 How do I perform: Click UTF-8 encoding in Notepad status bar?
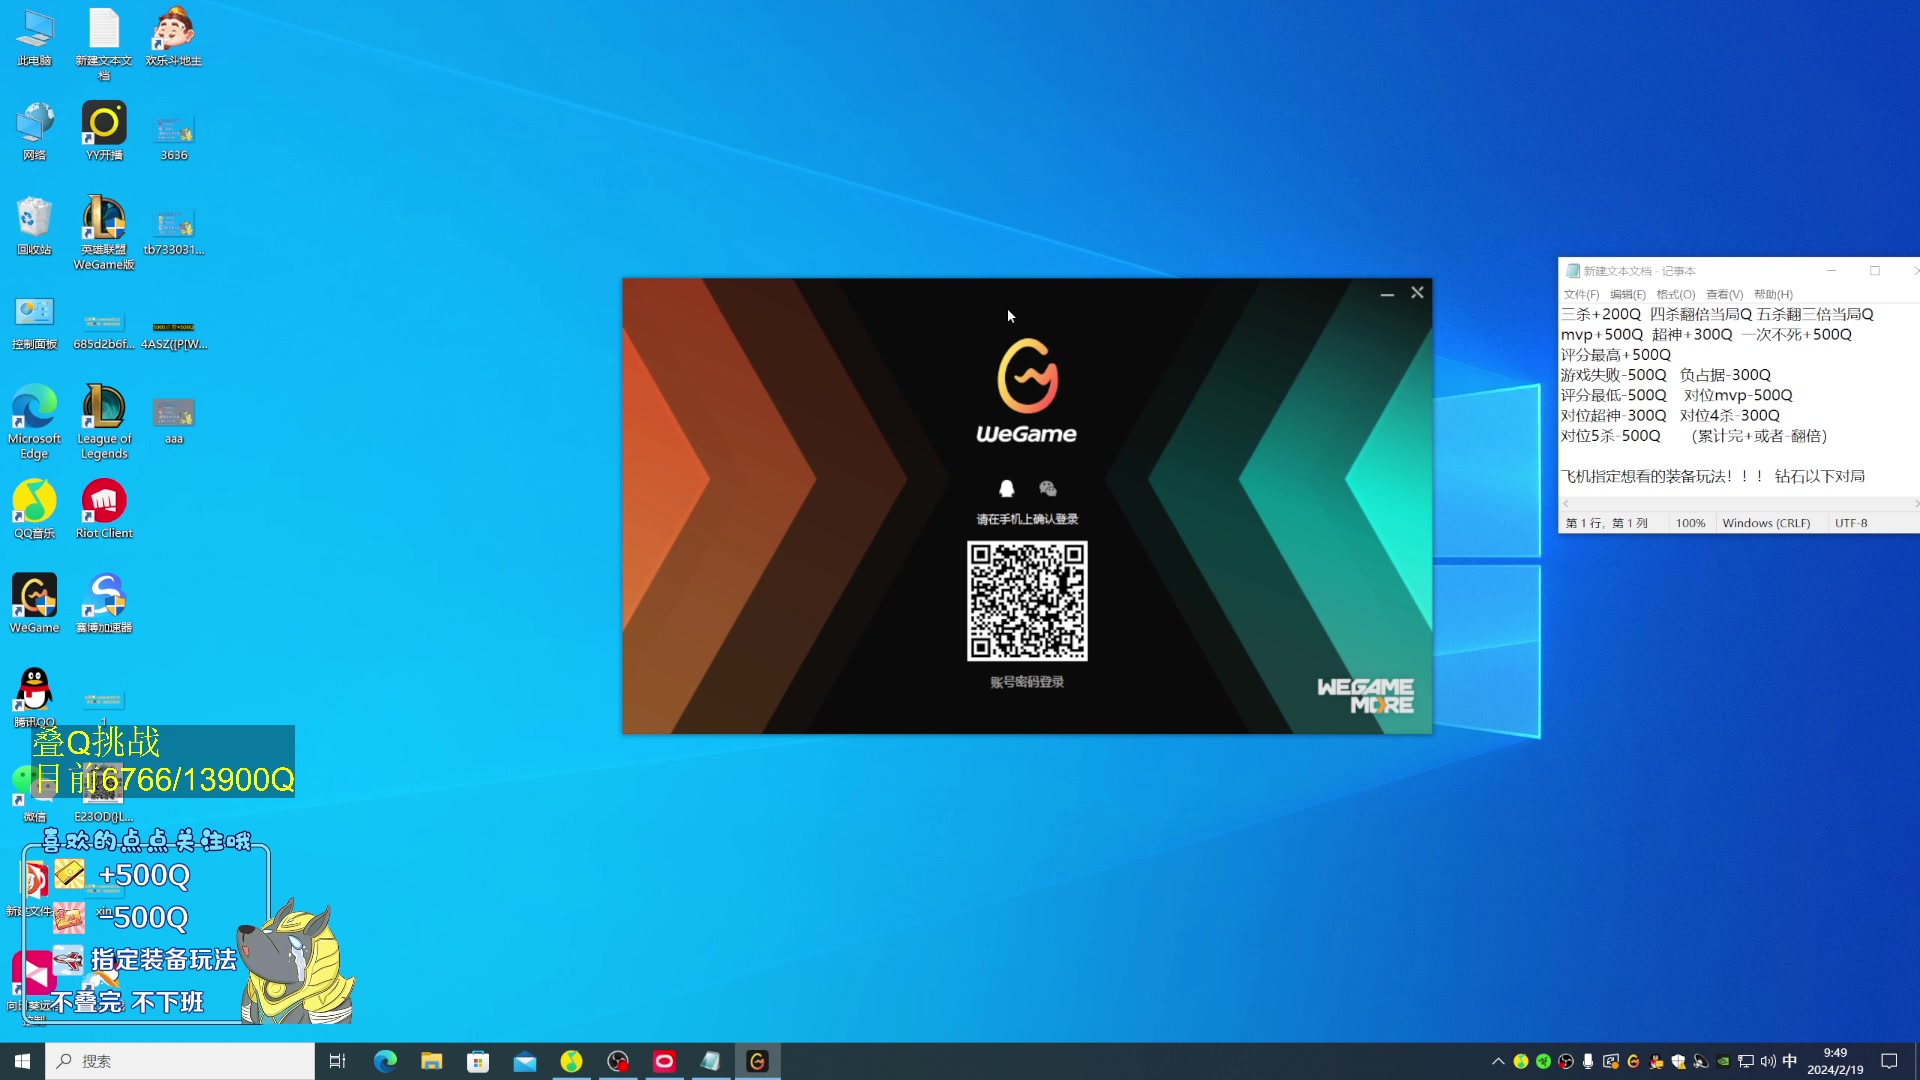(x=1851, y=523)
